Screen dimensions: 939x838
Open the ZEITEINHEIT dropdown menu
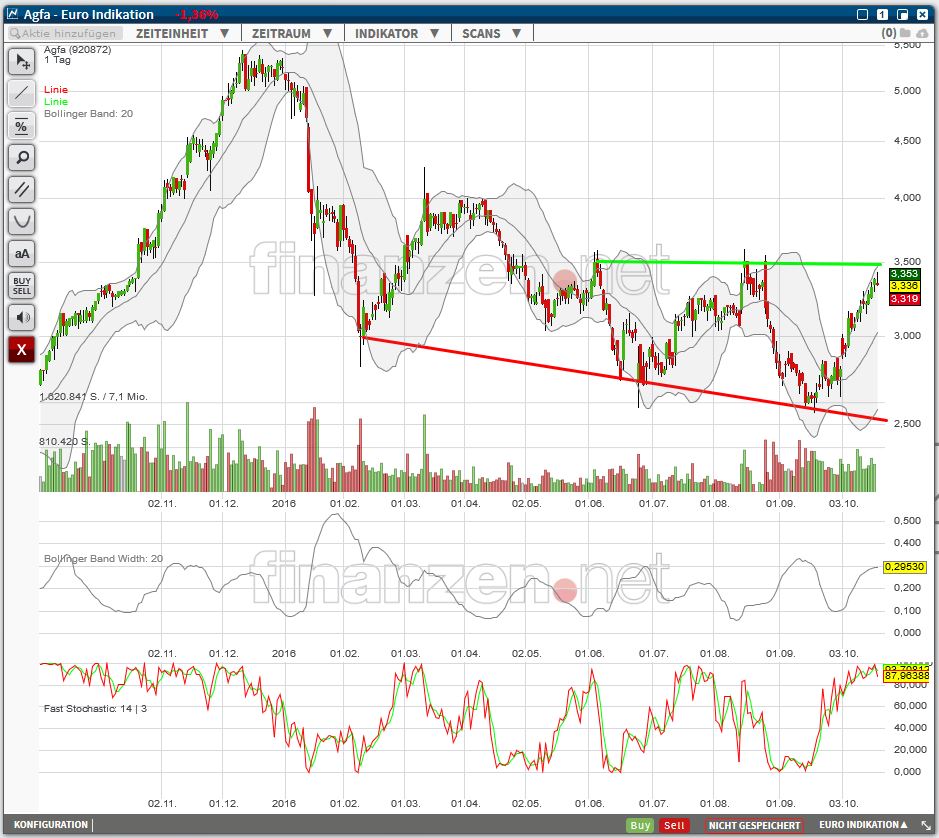182,33
